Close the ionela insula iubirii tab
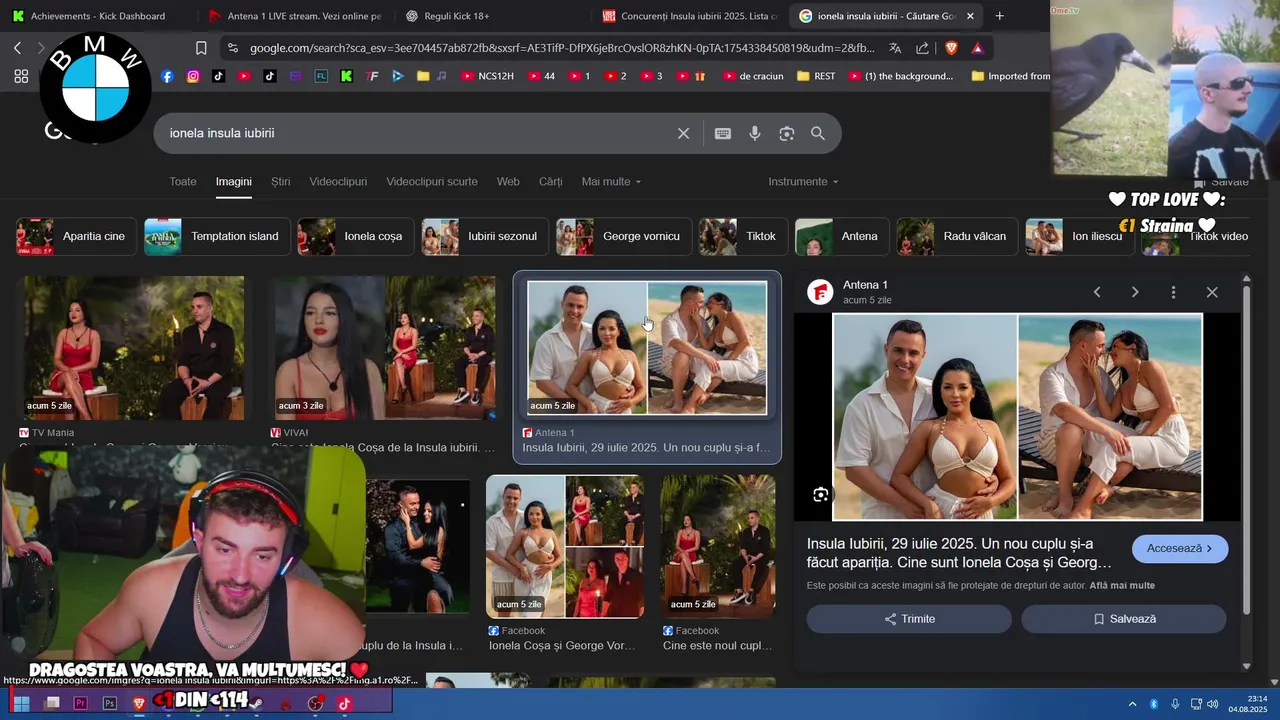Screen dimensions: 1280x720 [970, 16]
